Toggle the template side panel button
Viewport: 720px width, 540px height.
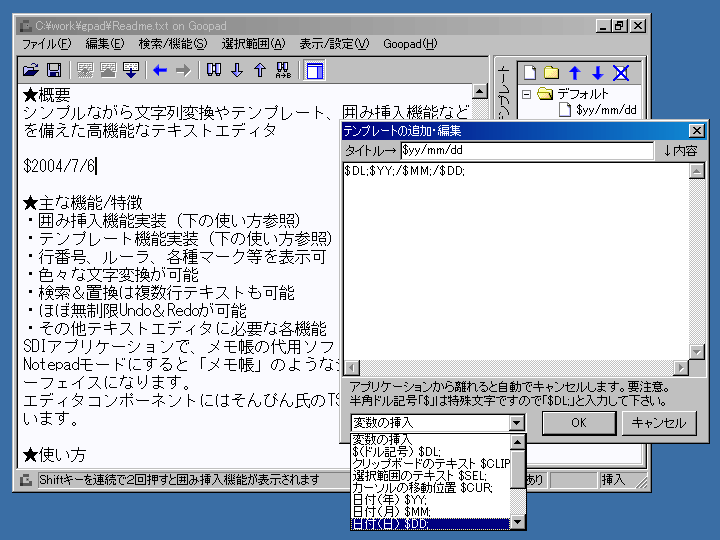tap(315, 71)
